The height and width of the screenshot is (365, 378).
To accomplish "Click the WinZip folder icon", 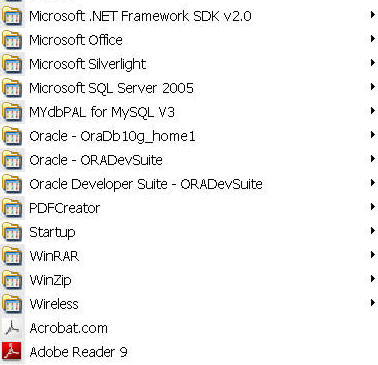I will click(x=12, y=280).
